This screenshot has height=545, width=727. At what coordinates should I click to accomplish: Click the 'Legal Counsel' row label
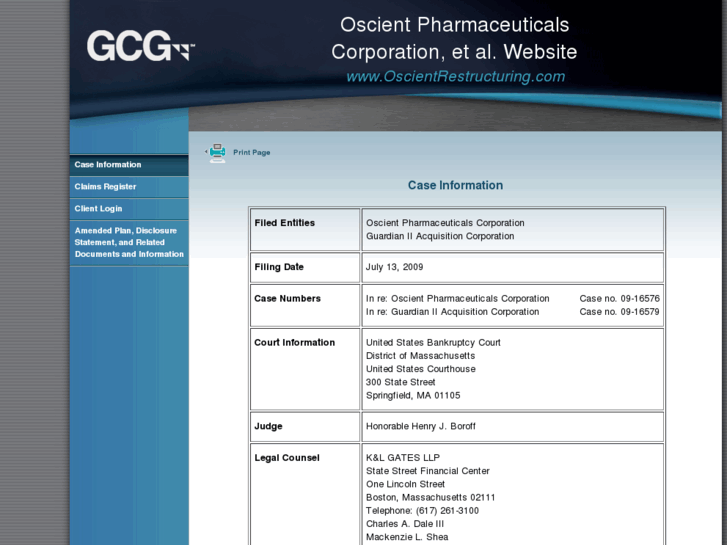tap(287, 458)
